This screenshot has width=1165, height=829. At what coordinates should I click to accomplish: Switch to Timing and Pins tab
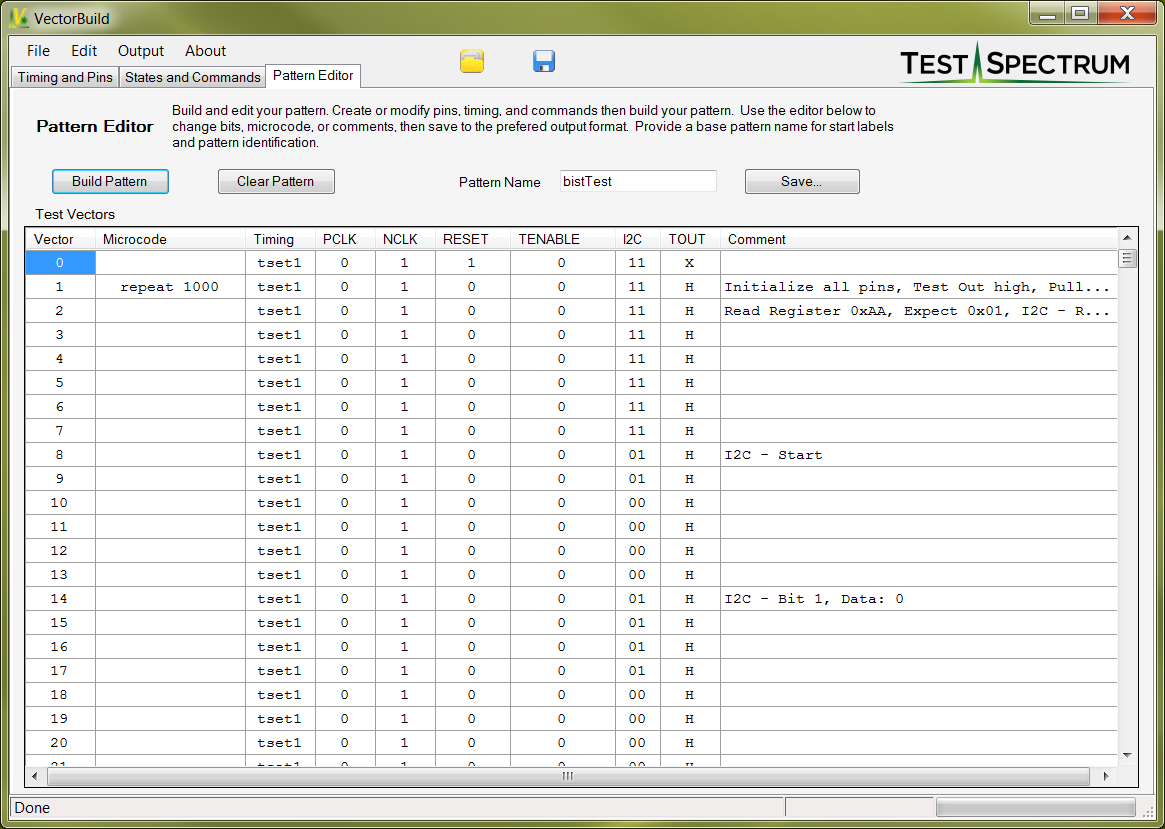tap(65, 77)
